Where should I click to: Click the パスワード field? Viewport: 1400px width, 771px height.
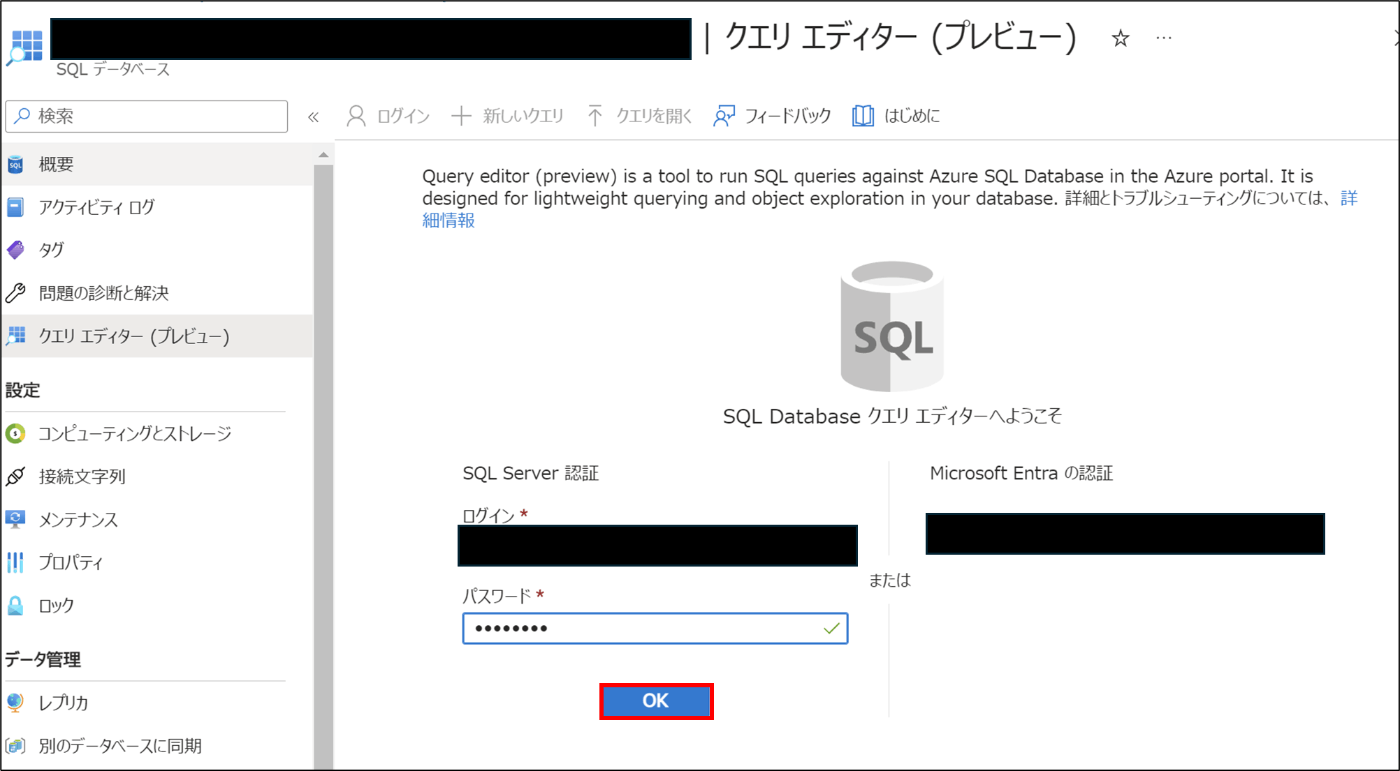point(655,628)
